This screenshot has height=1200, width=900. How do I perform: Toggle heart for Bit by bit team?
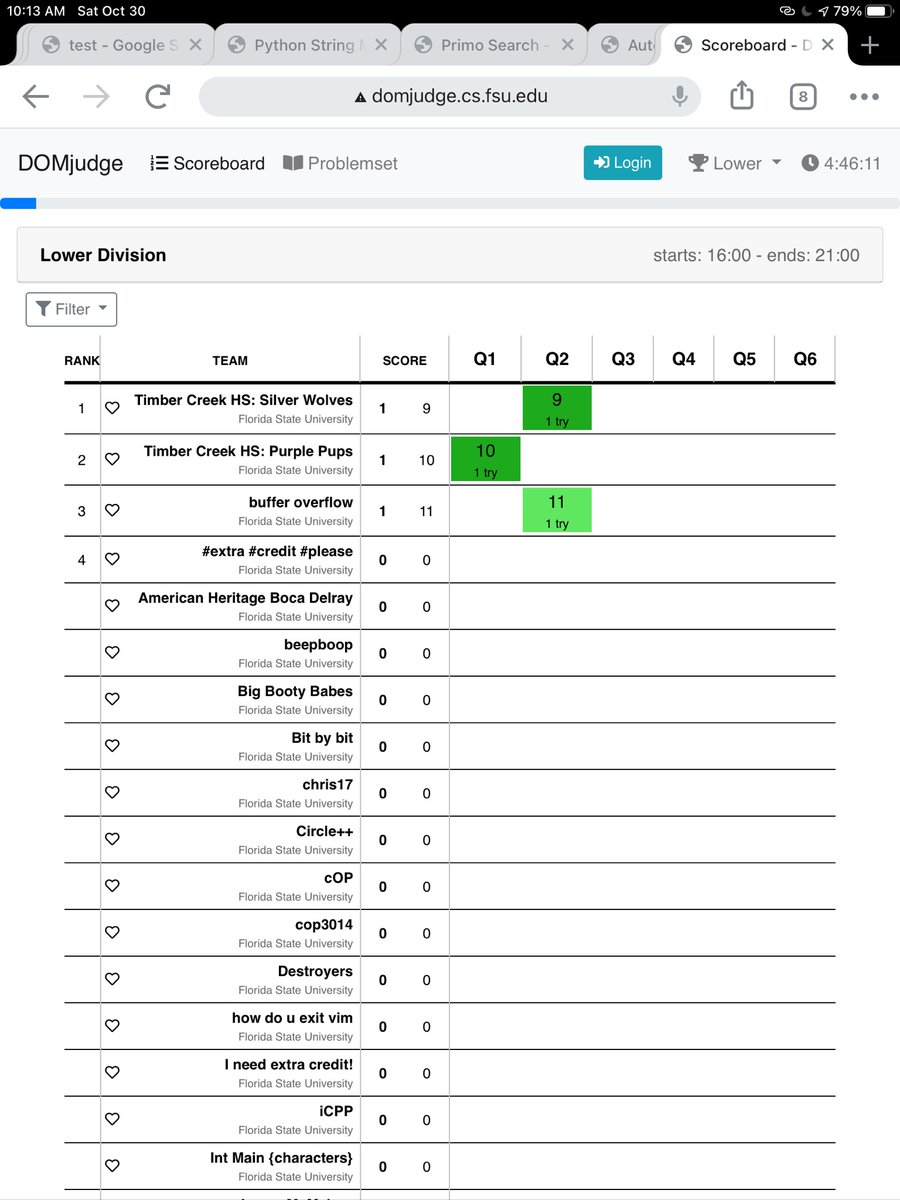pyautogui.click(x=112, y=746)
